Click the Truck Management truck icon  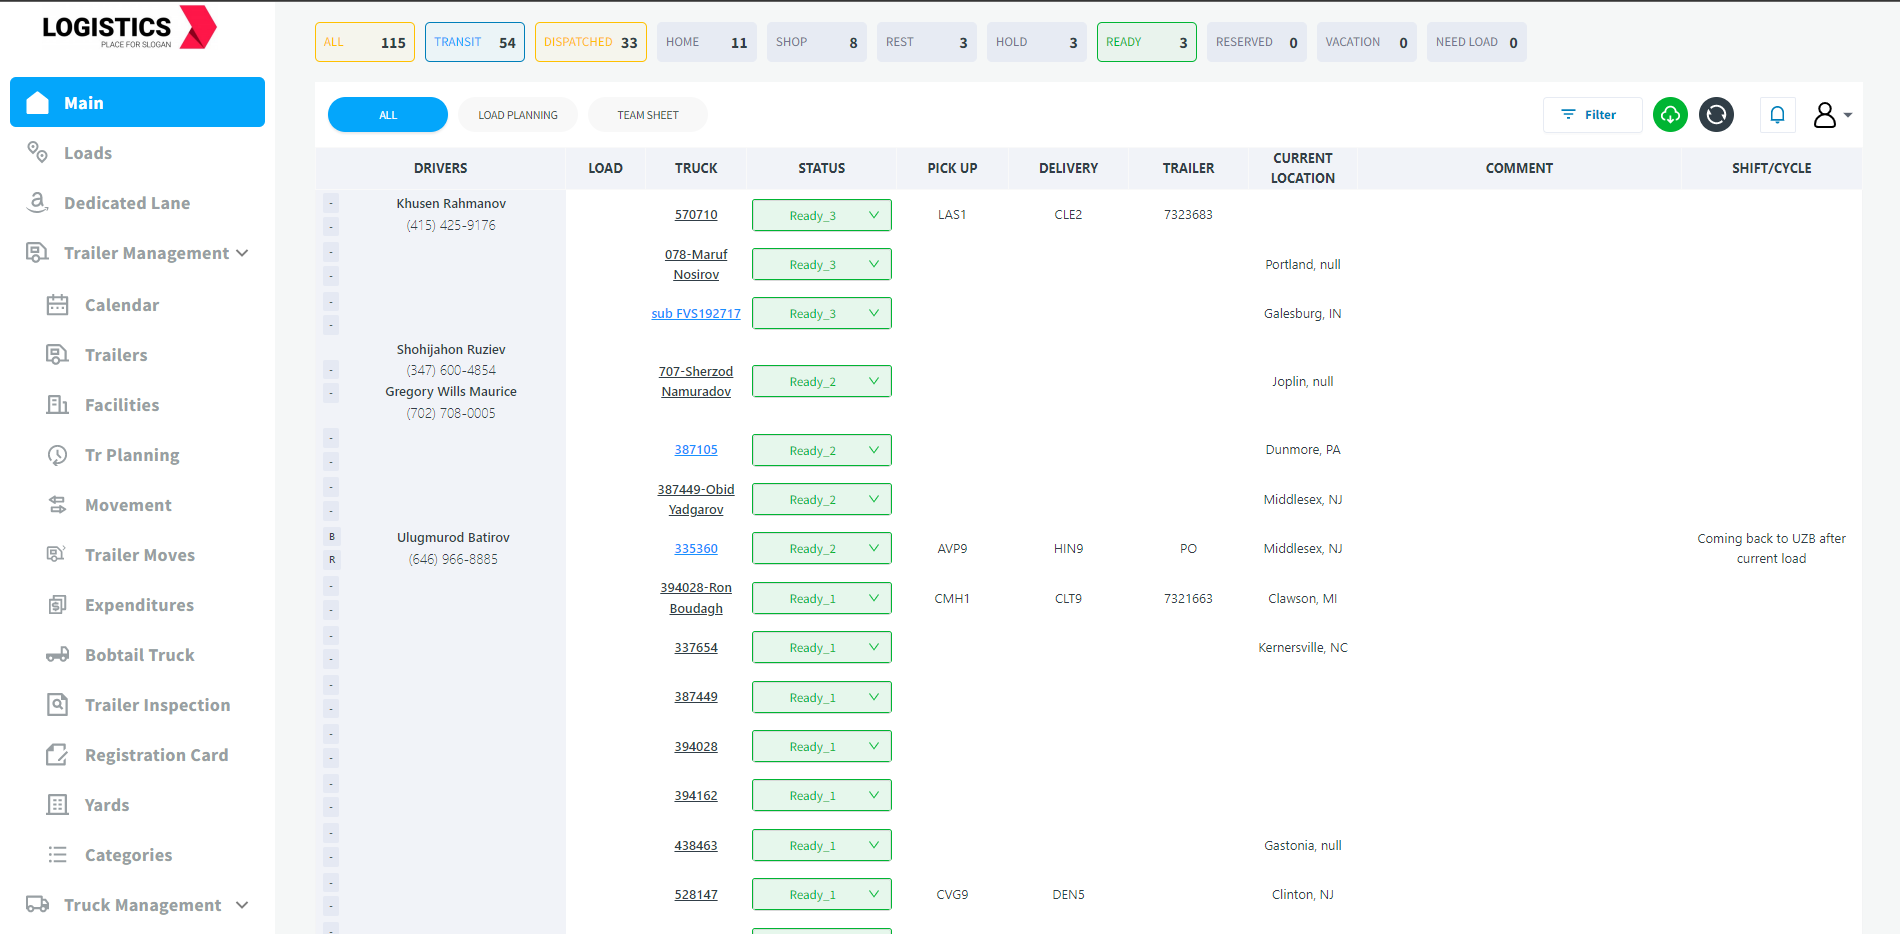(38, 904)
